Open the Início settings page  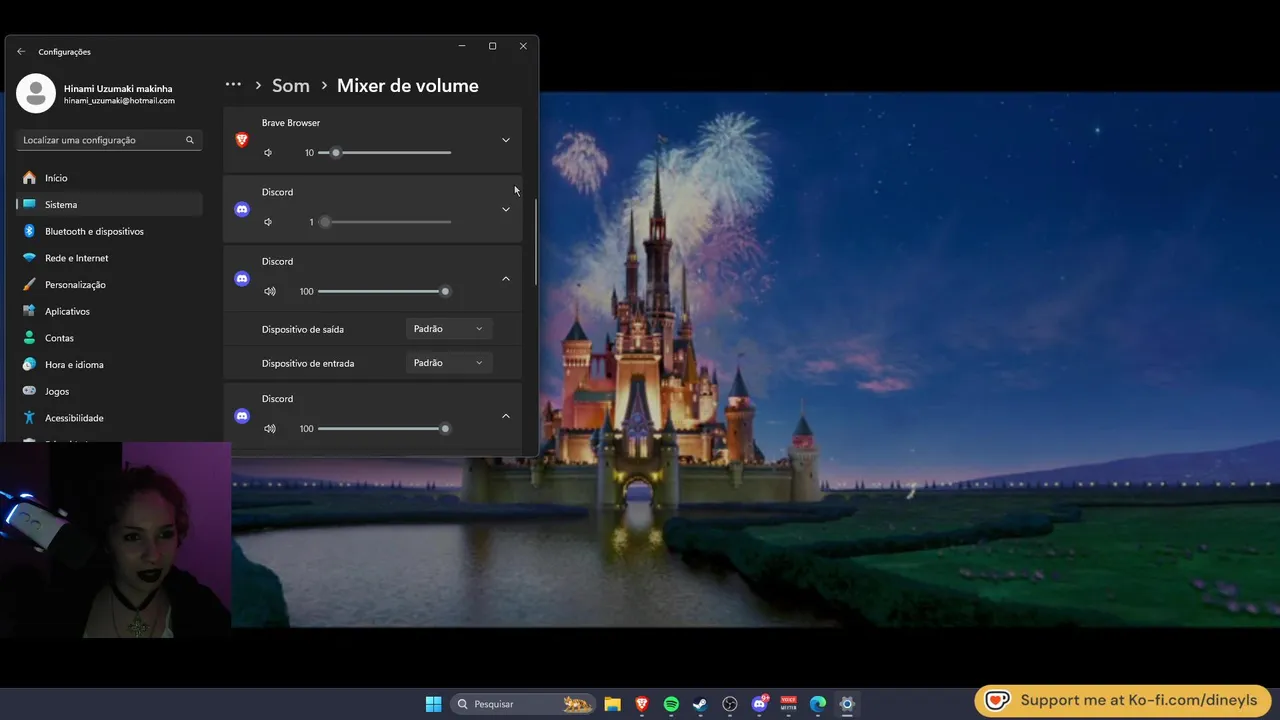coord(110,178)
